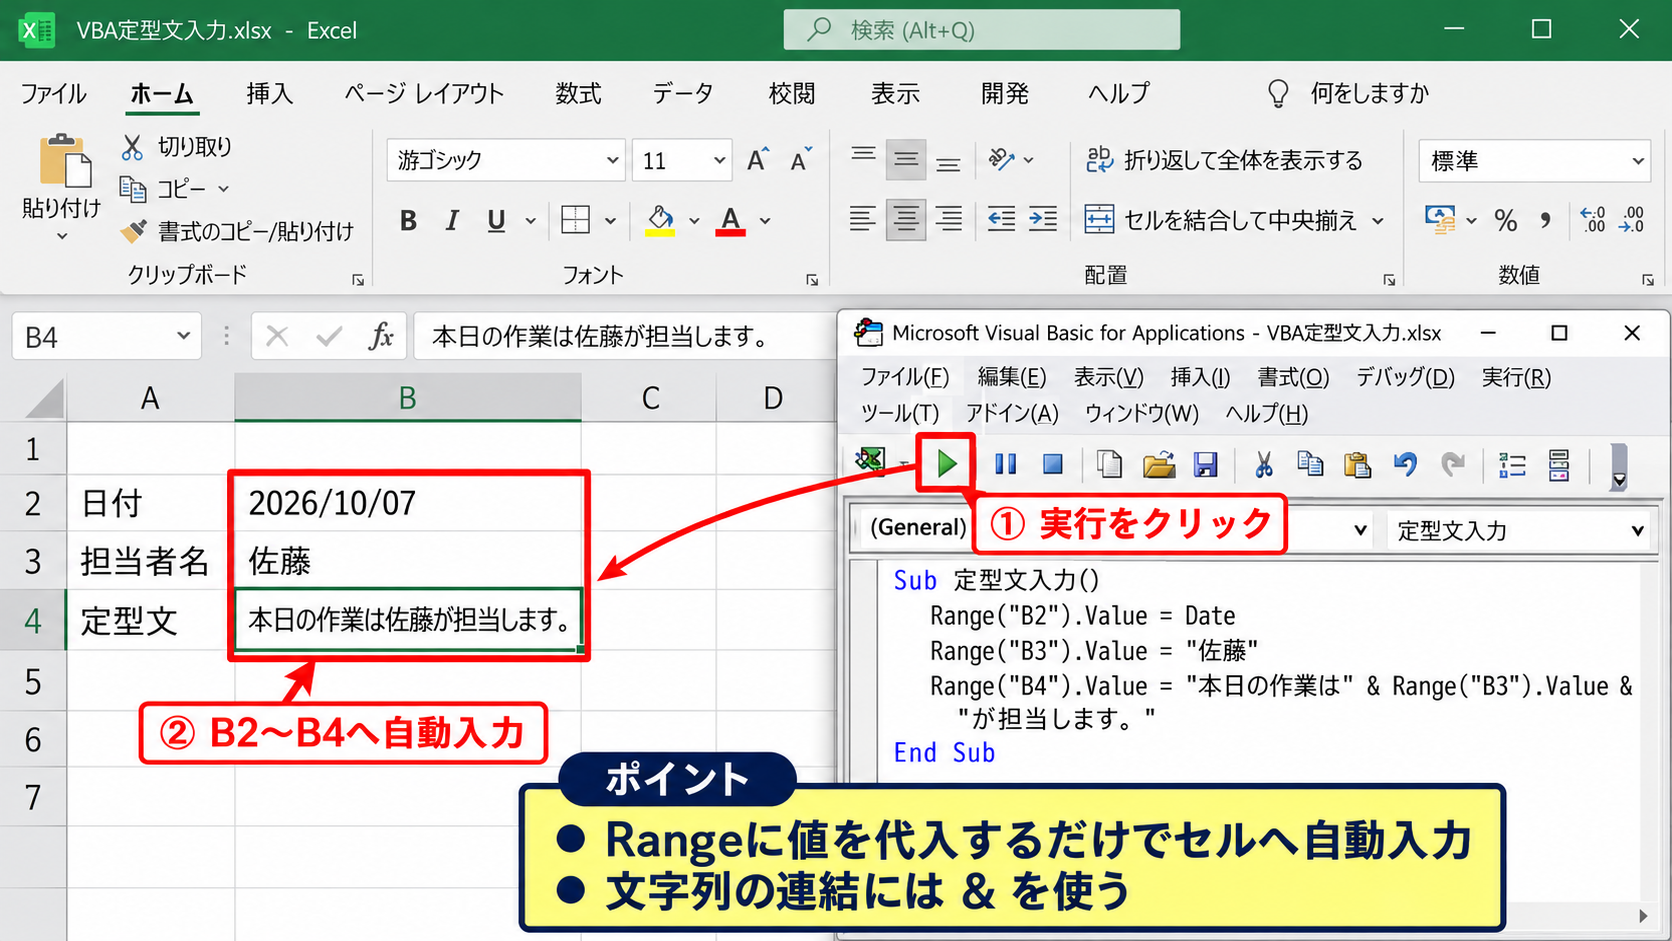This screenshot has width=1672, height=941.
Task: Click the Excel search box
Action: tap(982, 30)
